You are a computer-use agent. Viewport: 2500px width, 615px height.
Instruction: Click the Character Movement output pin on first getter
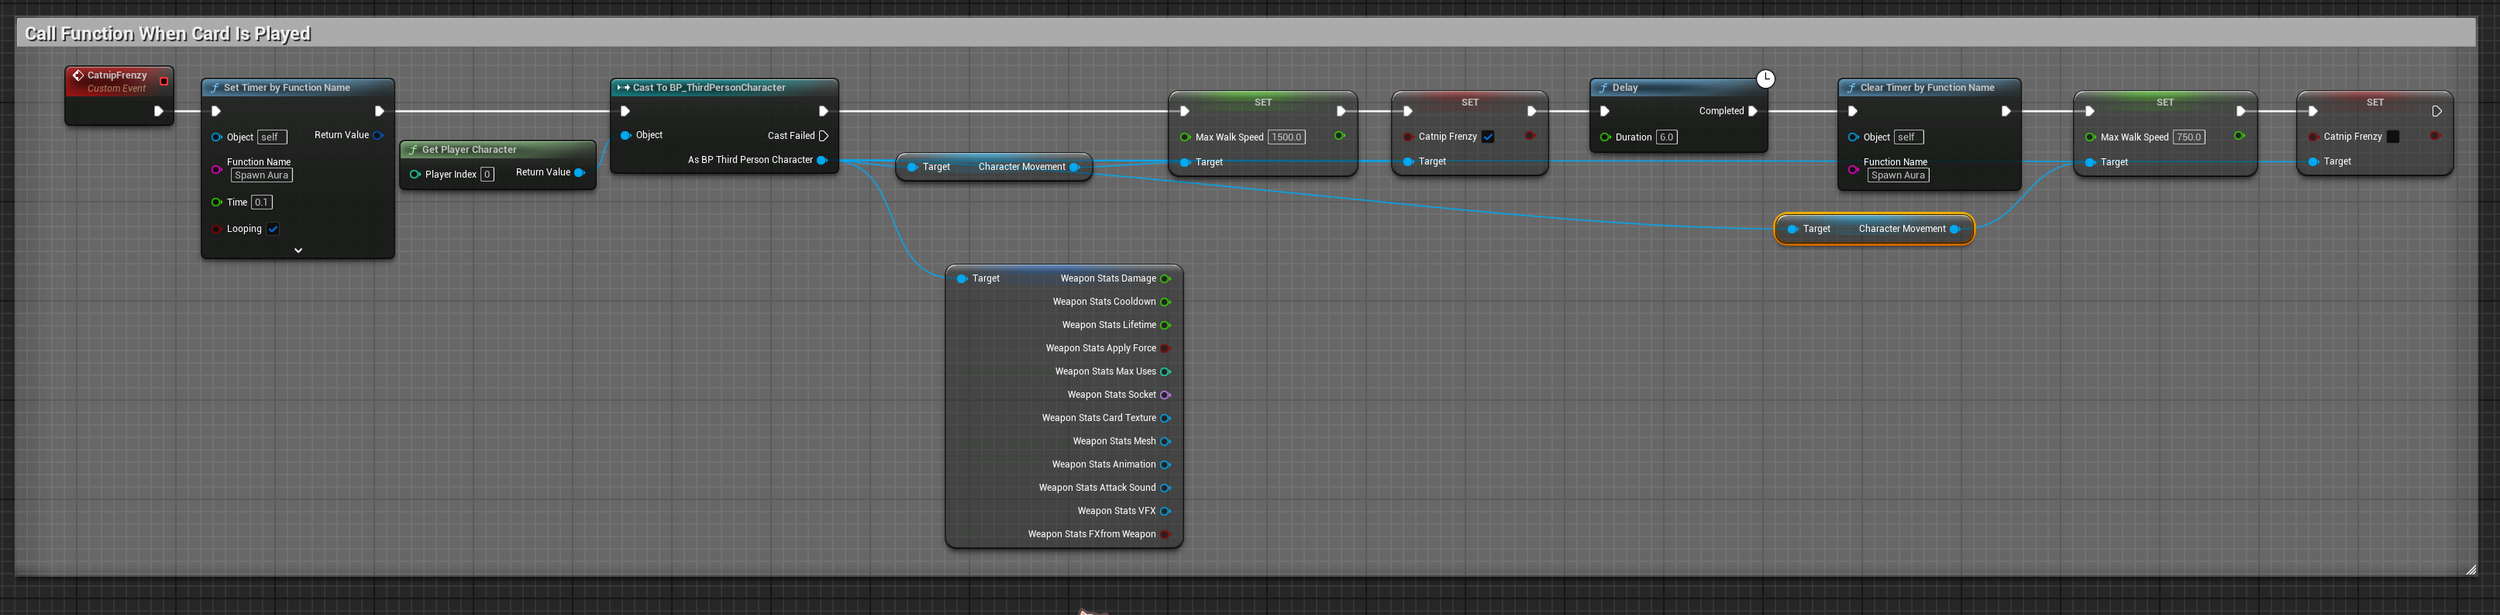pos(1074,167)
